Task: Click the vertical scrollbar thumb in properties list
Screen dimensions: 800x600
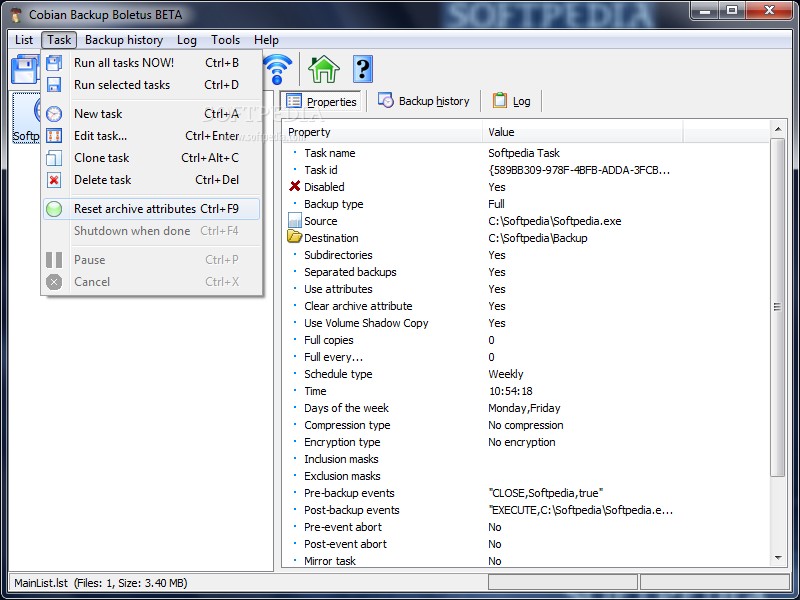Action: [x=778, y=307]
